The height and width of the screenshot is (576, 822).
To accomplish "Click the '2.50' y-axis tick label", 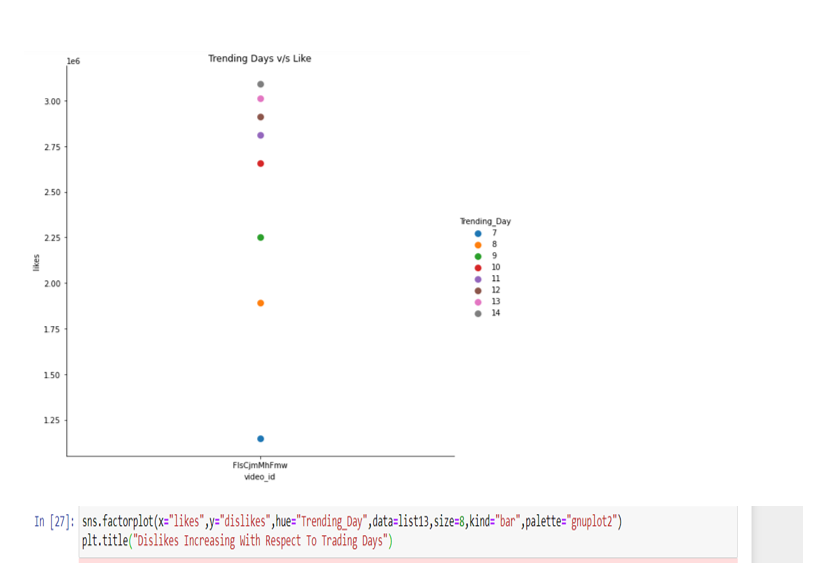I will [x=52, y=192].
